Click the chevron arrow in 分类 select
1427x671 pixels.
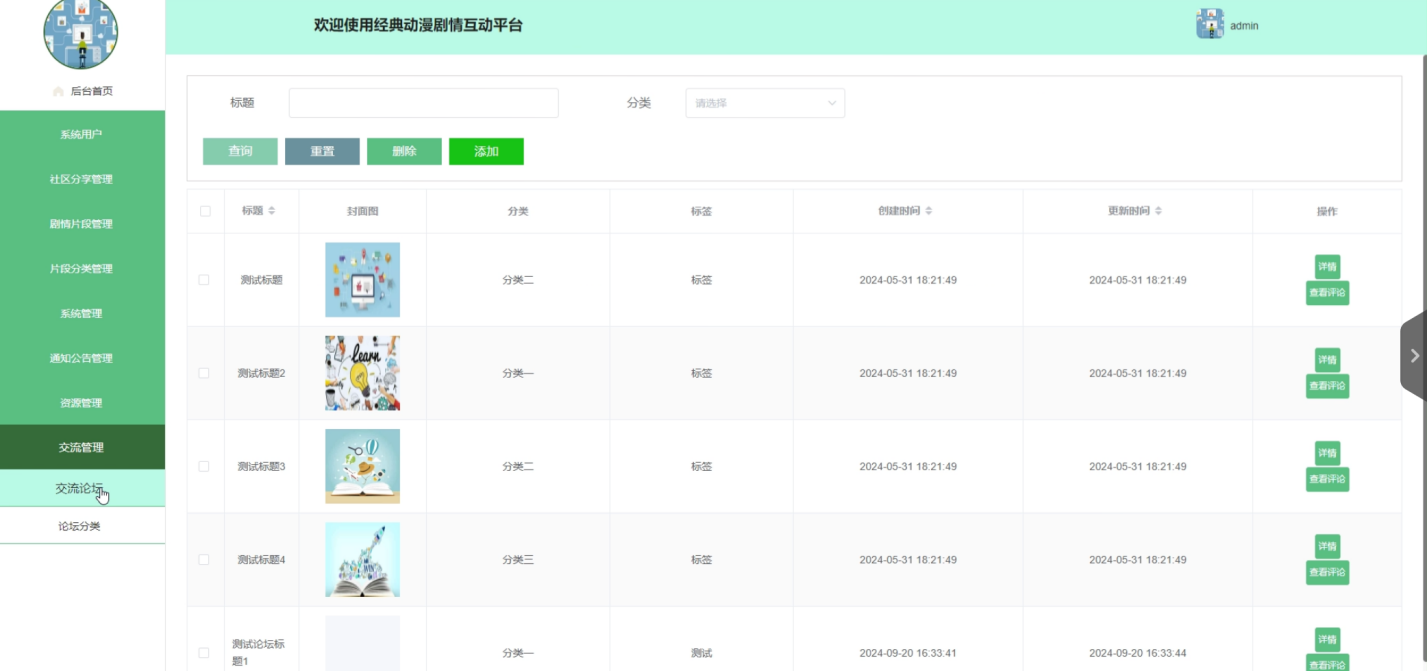point(831,103)
